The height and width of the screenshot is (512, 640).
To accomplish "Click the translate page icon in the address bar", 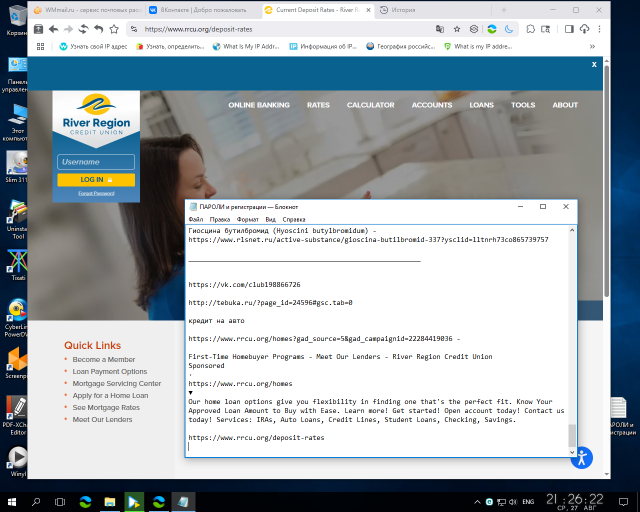I will coord(440,29).
